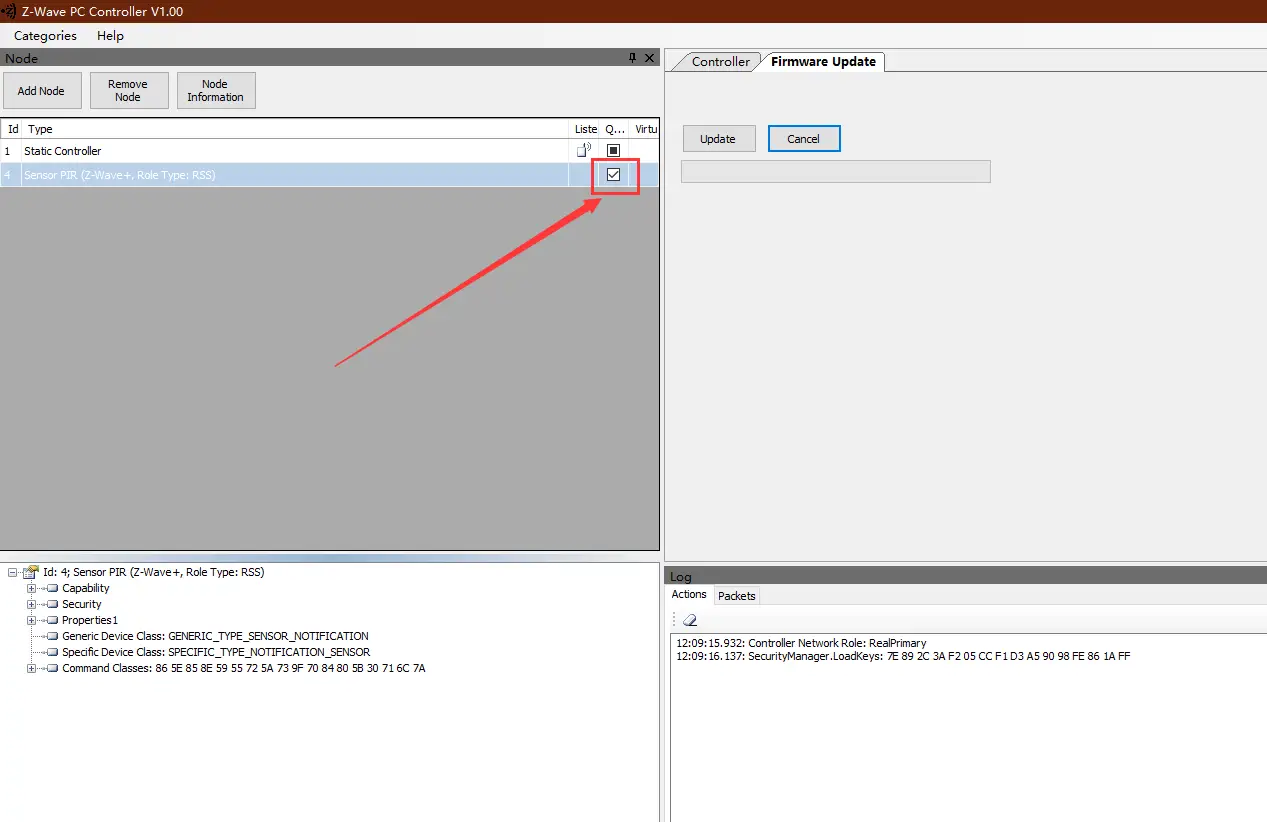Viewport: 1267px width, 822px height.
Task: Click the Z-Wave app icon in title bar
Action: [7, 11]
